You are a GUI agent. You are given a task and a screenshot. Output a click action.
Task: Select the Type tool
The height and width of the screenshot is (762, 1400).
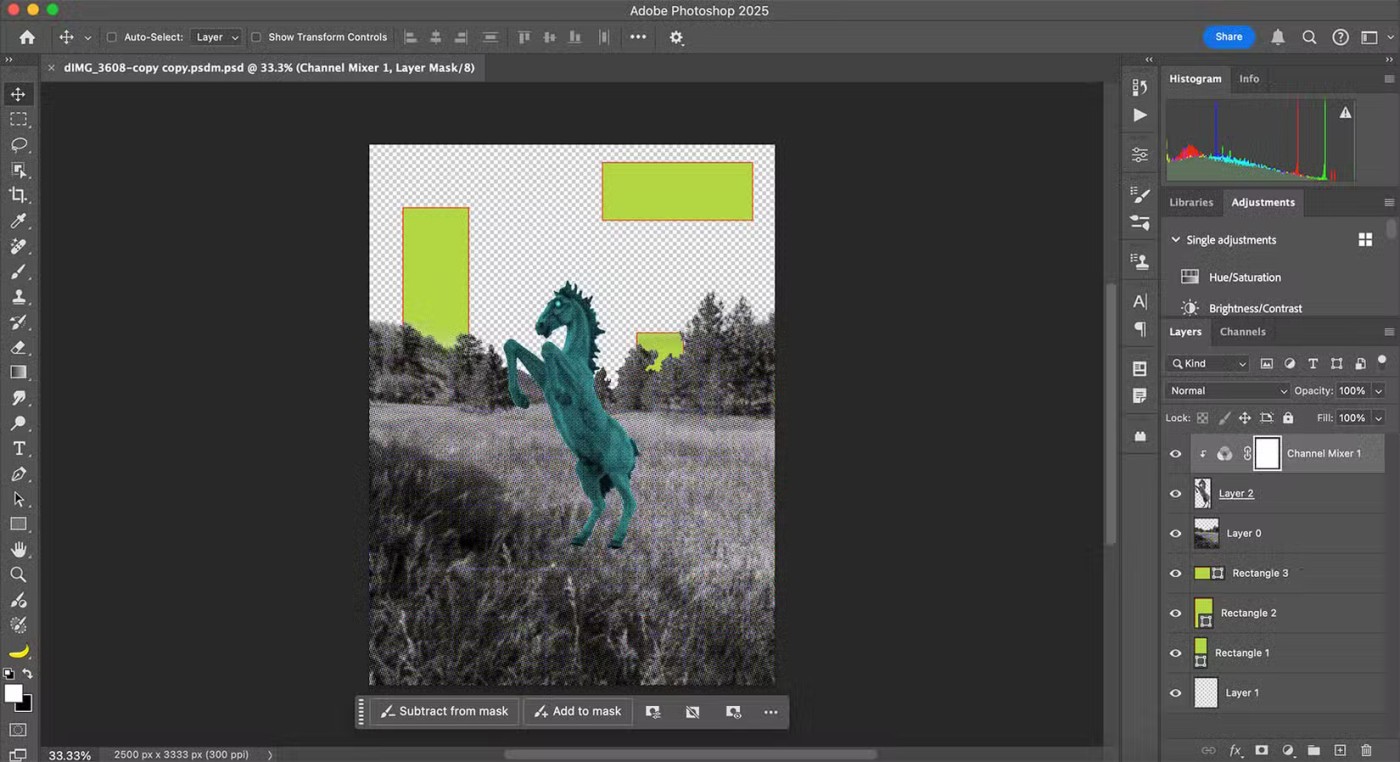pyautogui.click(x=18, y=448)
